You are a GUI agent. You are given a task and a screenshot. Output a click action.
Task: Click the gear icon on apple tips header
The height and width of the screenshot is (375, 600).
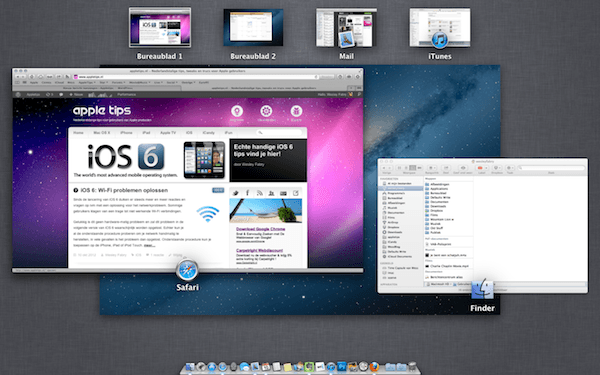pos(266,111)
